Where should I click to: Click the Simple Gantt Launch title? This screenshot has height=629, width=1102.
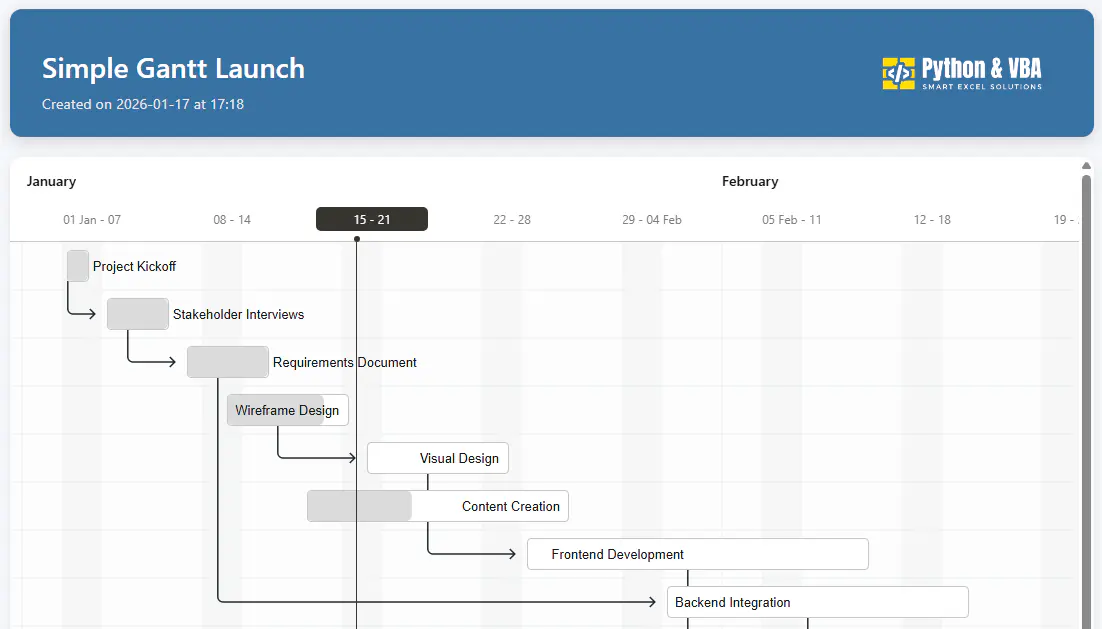(x=173, y=68)
